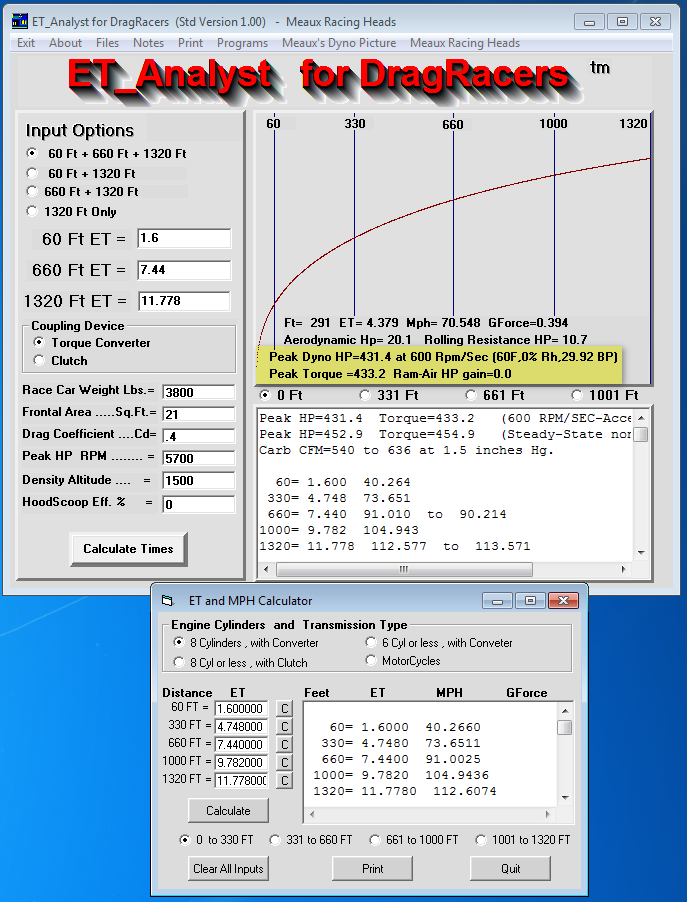Click main results scroll-down arrow
The width and height of the screenshot is (687, 902).
pyautogui.click(x=641, y=552)
